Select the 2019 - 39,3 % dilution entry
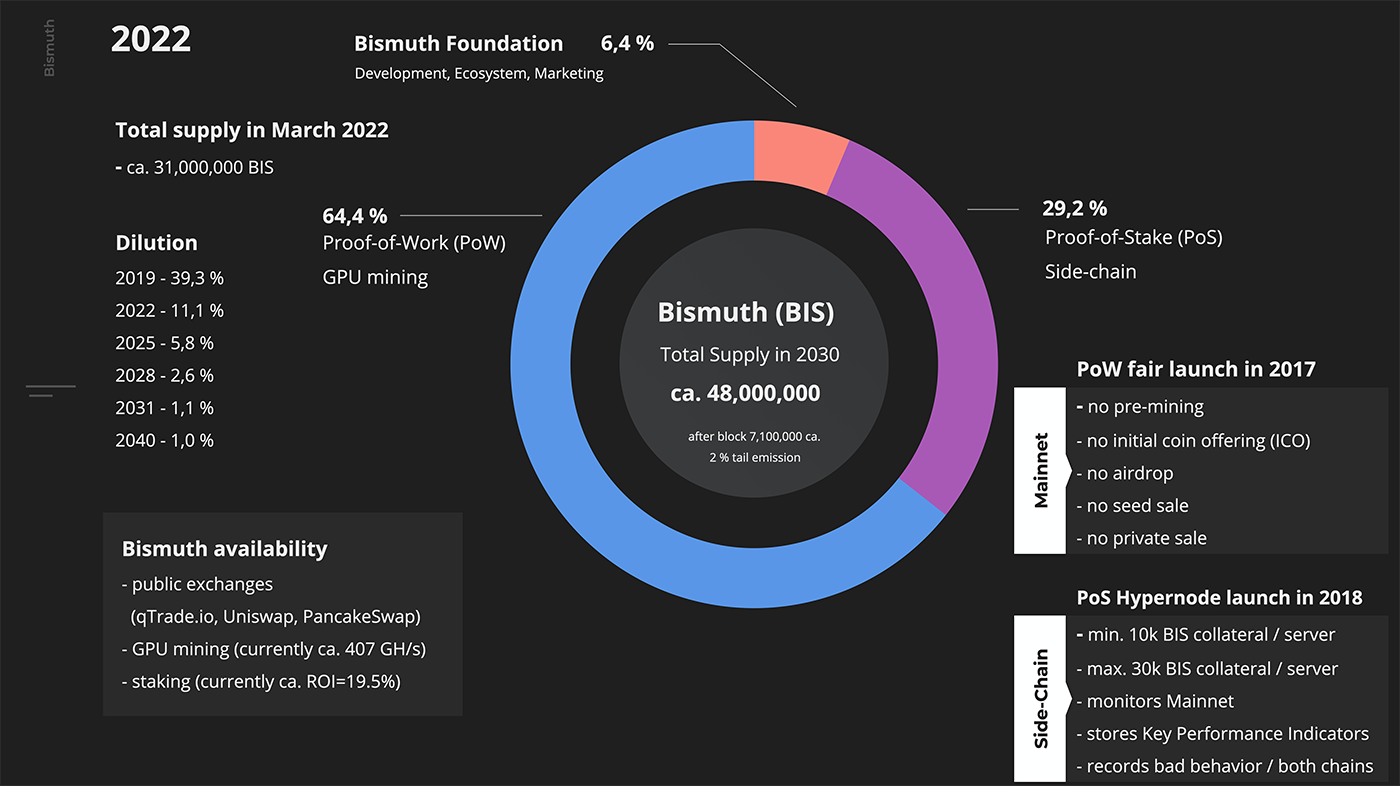The image size is (1400, 786). click(170, 278)
